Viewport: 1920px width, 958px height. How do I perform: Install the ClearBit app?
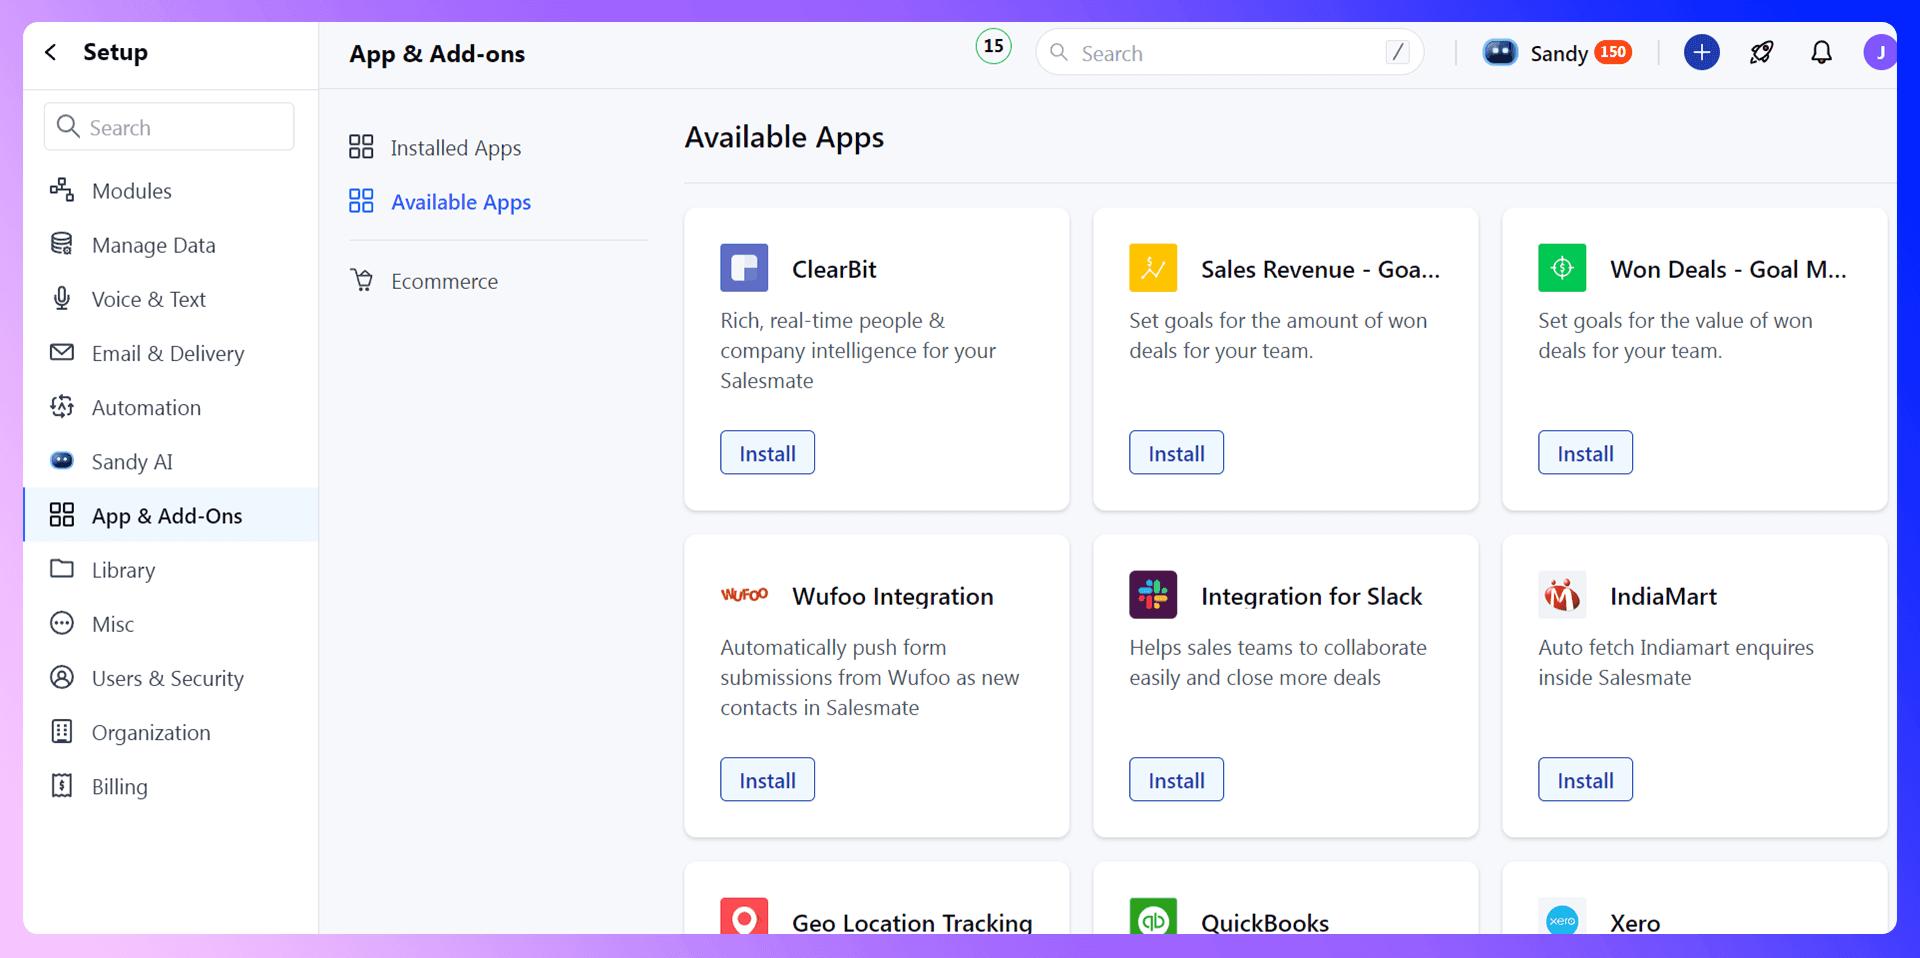pos(767,452)
